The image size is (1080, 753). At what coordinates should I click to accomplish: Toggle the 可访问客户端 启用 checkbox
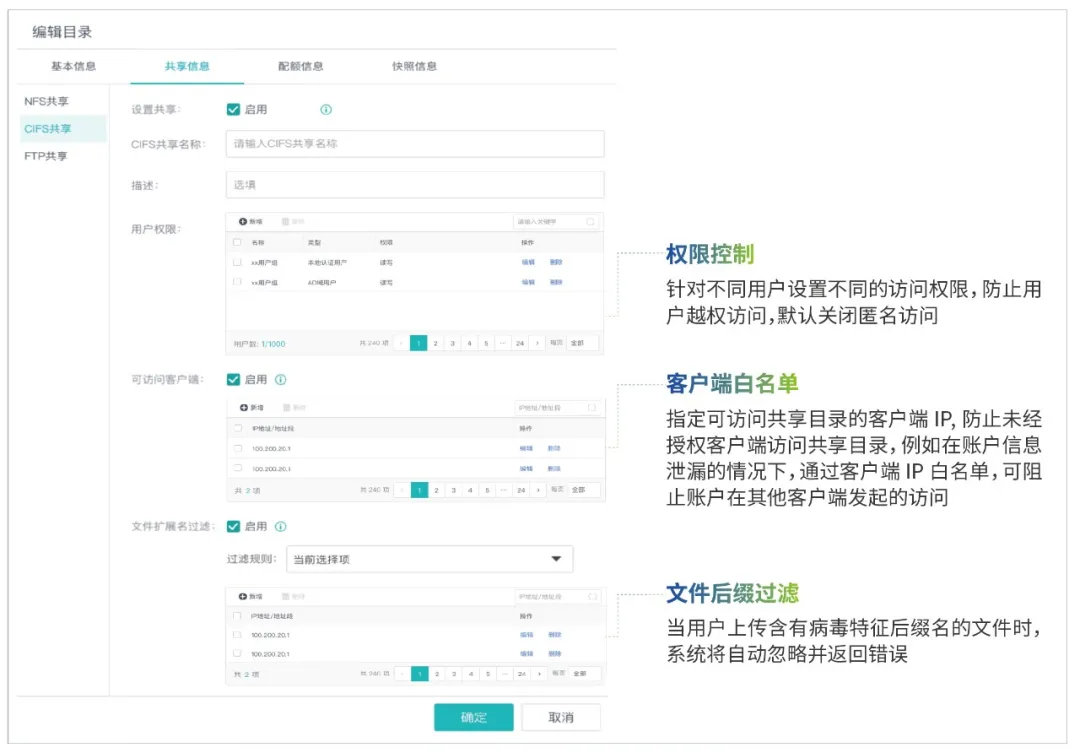[x=233, y=380]
